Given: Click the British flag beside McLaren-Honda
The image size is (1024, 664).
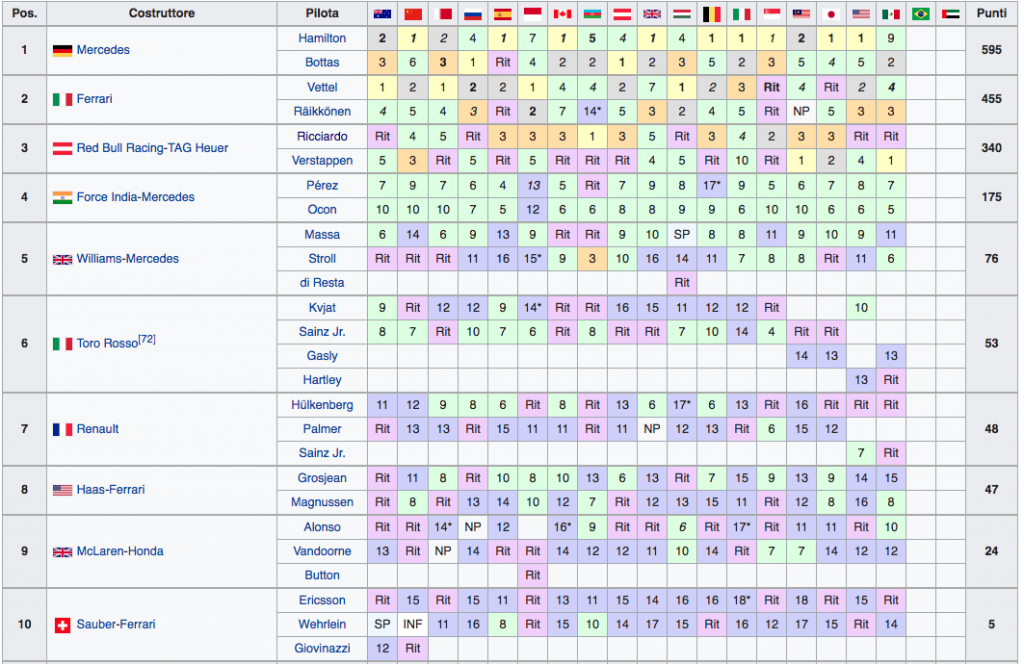Looking at the screenshot, I should coord(62,552).
